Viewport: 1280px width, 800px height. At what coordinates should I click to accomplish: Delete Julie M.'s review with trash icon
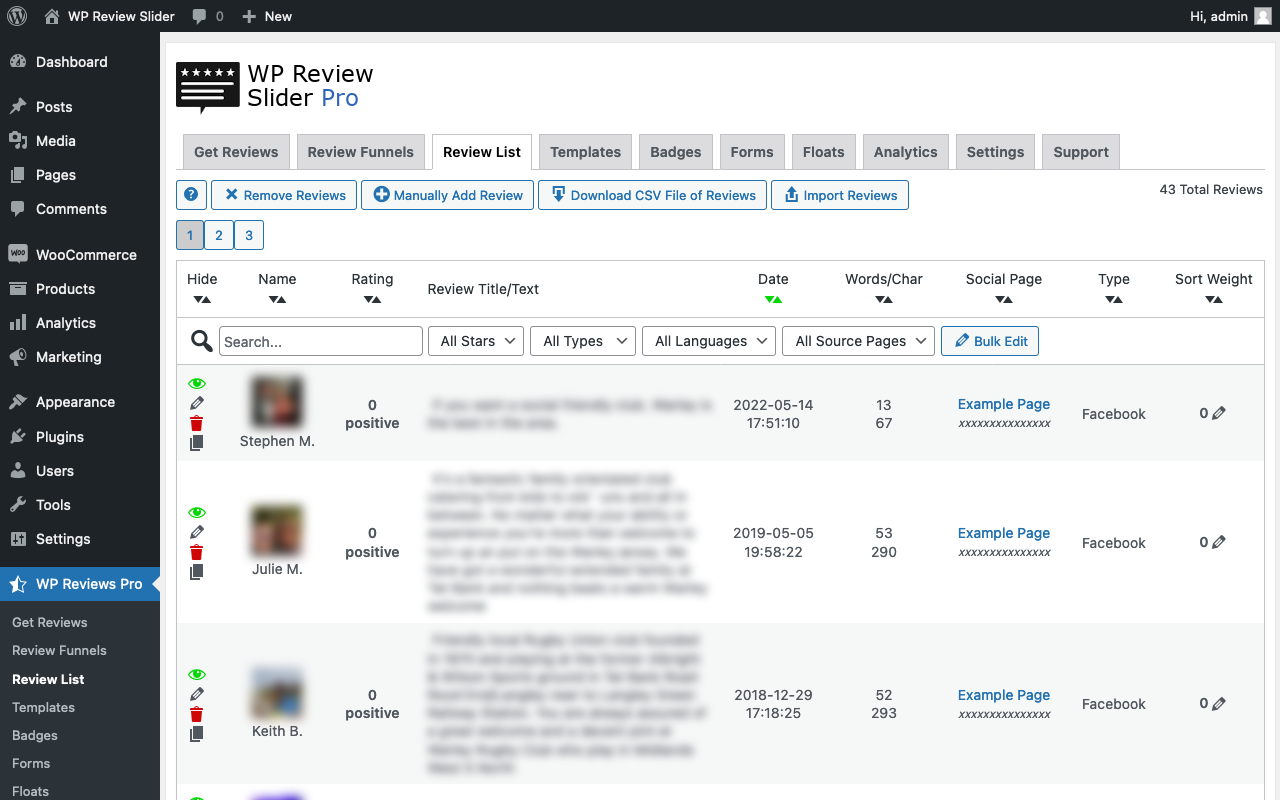pos(197,552)
